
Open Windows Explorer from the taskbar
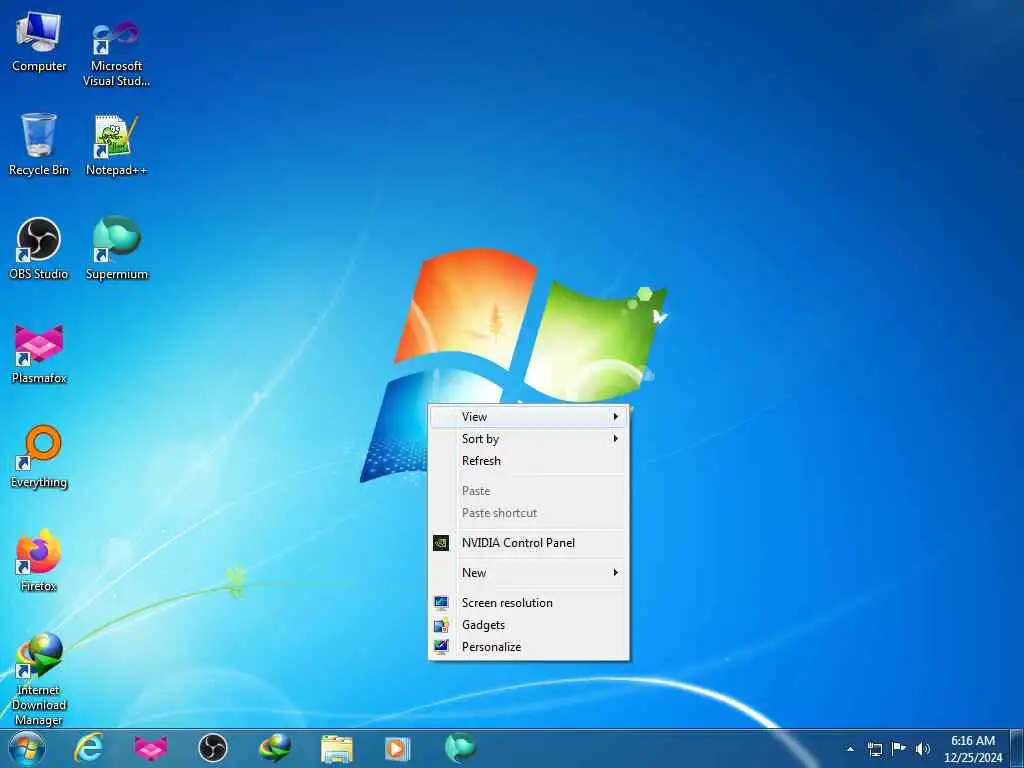[336, 748]
